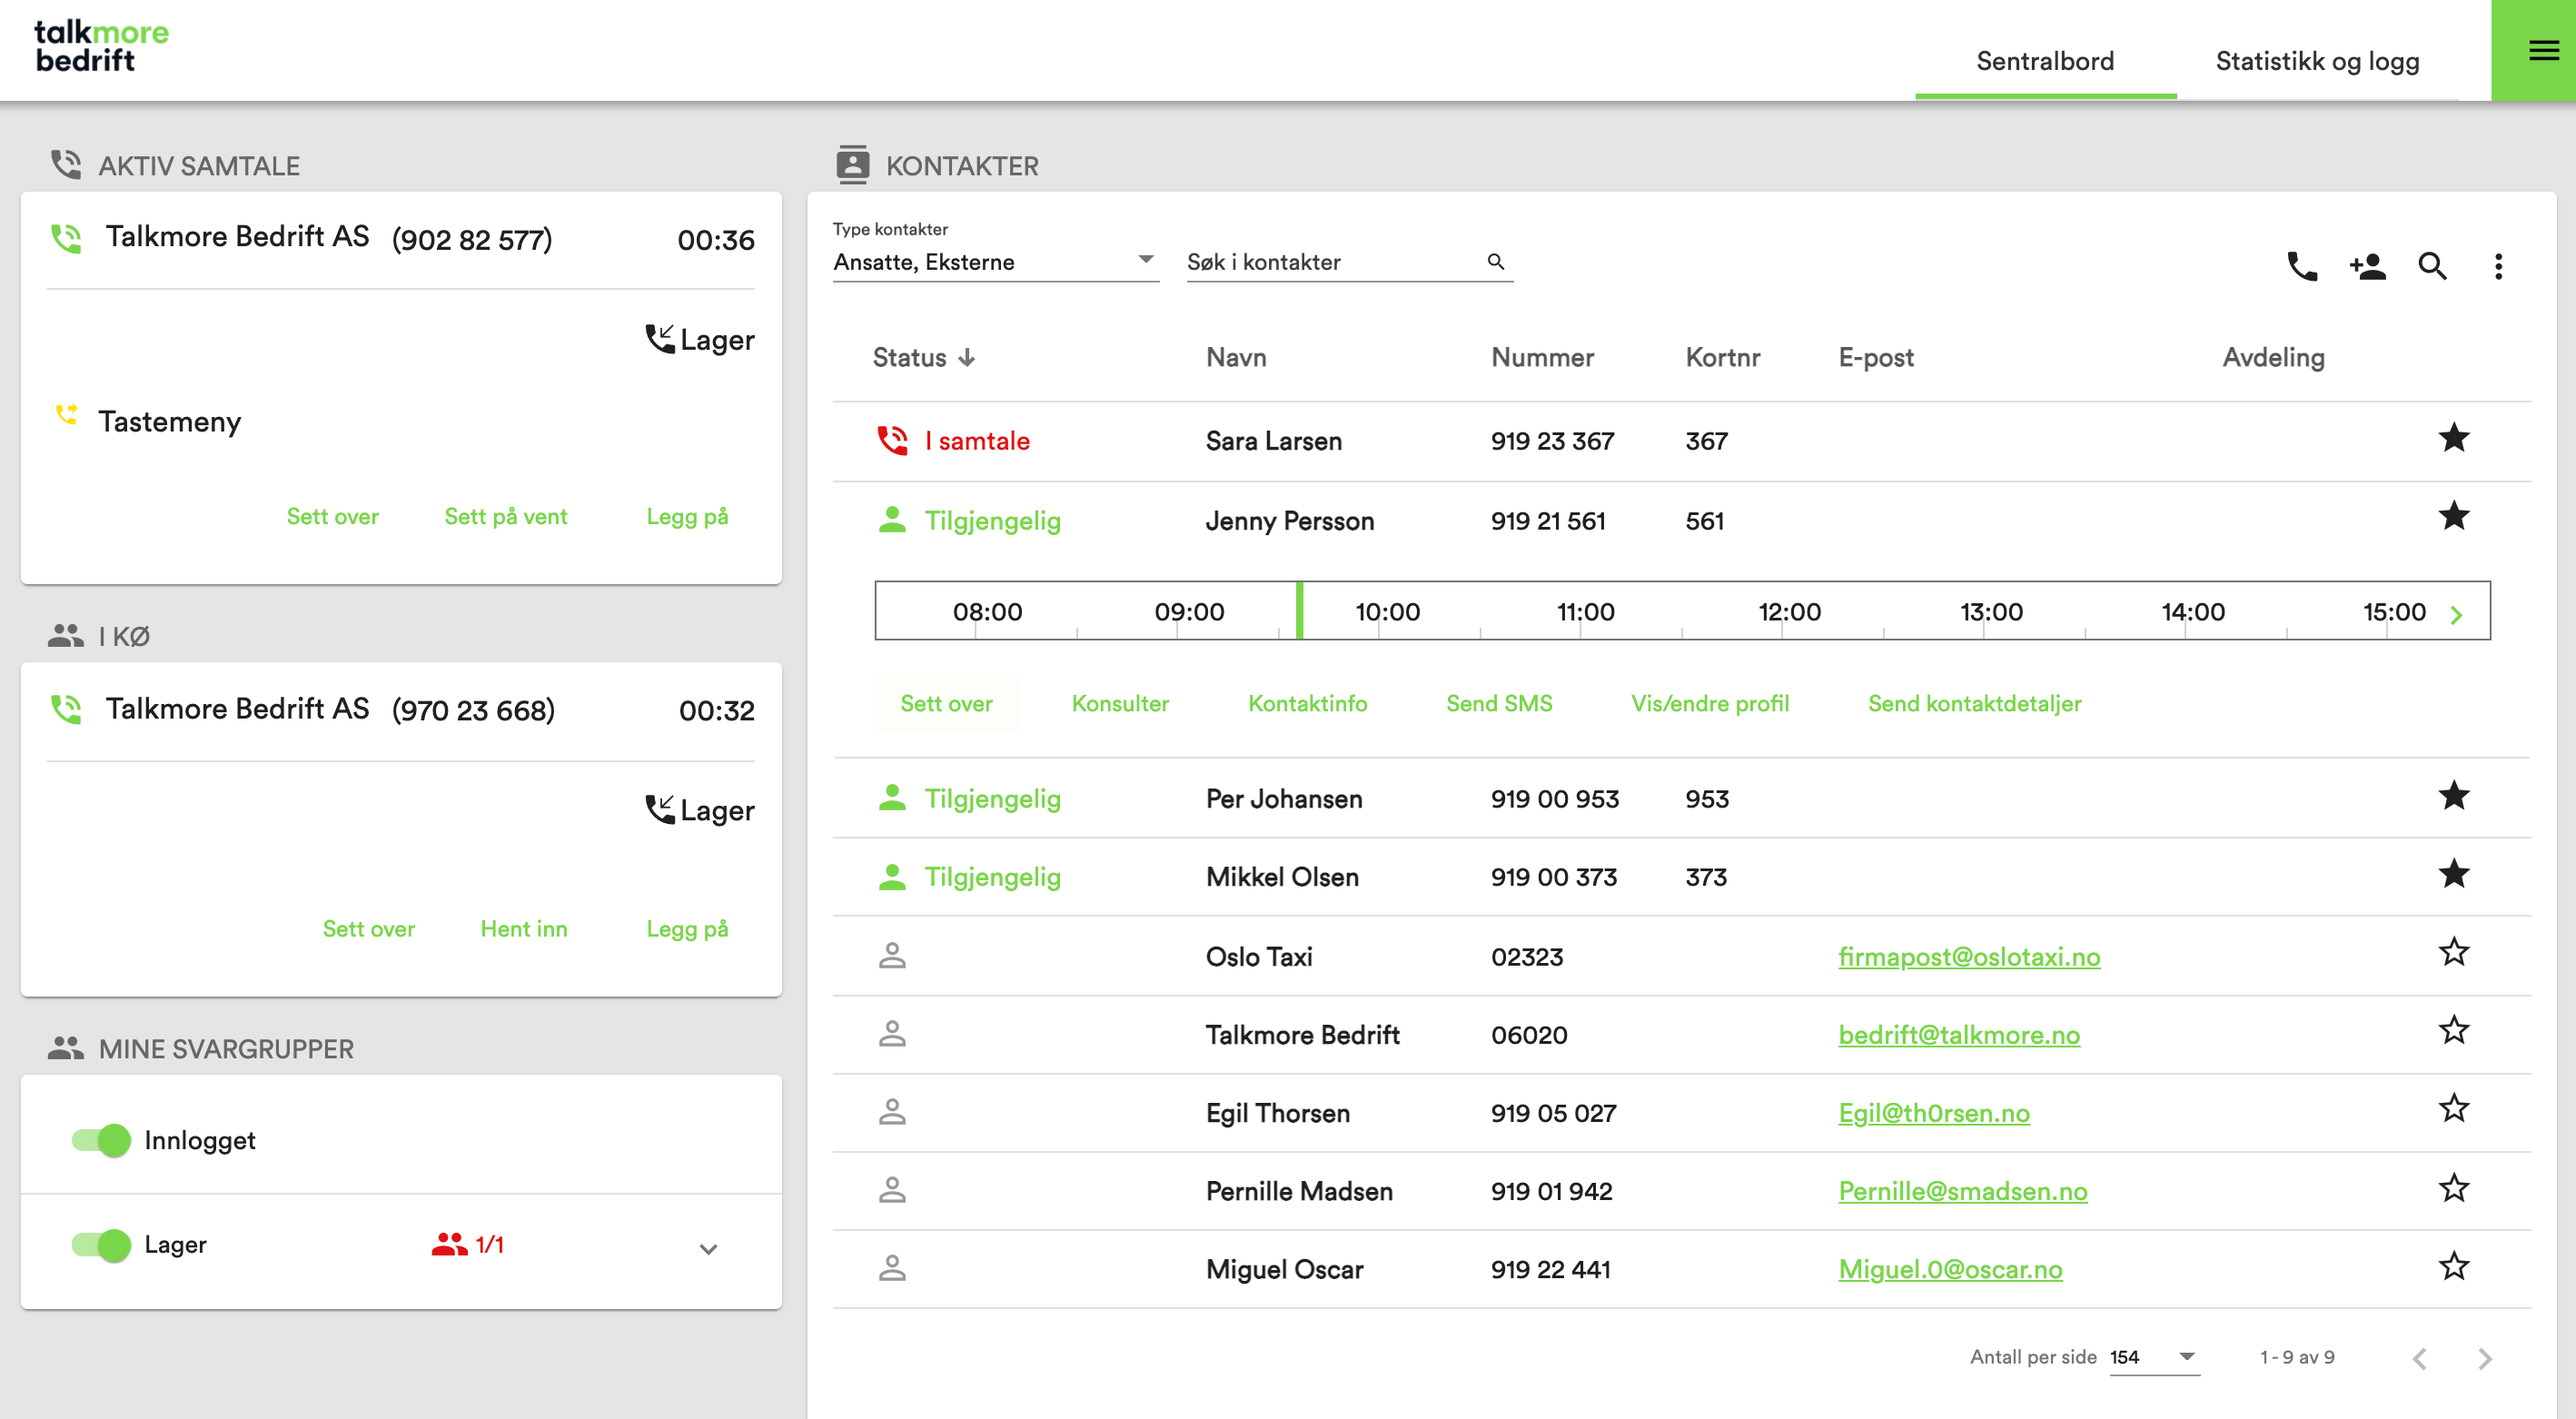This screenshot has width=2576, height=1419.
Task: Click the phone dial icon in contacts toolbar
Action: 2302,266
